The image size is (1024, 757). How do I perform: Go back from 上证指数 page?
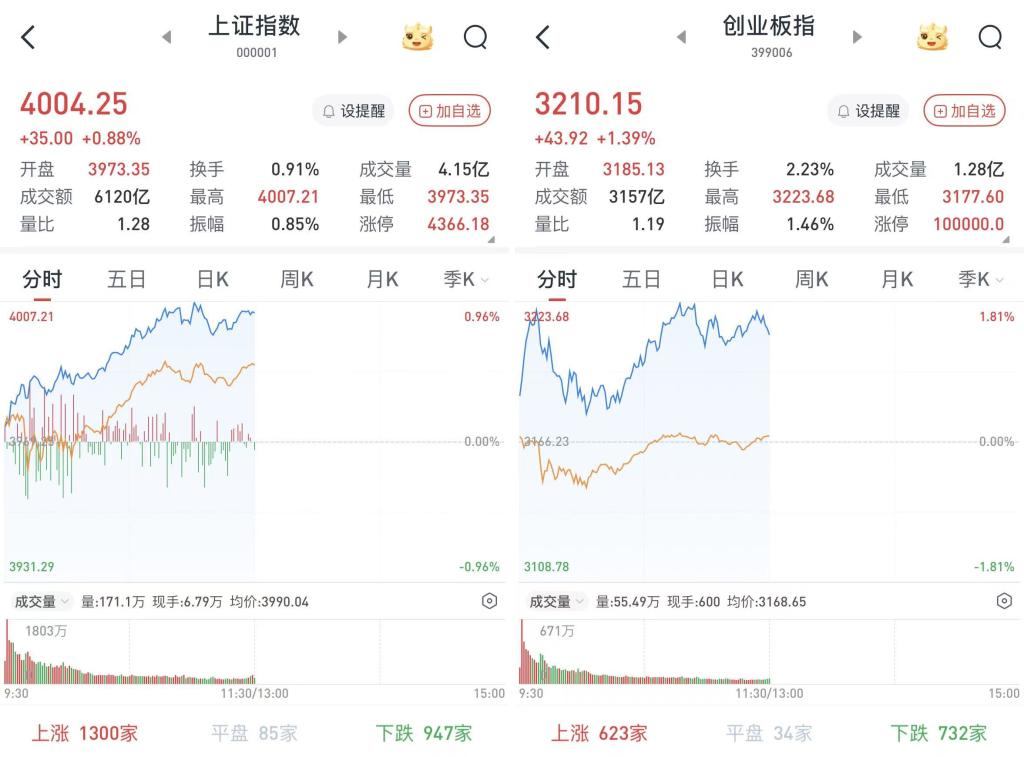[28, 38]
